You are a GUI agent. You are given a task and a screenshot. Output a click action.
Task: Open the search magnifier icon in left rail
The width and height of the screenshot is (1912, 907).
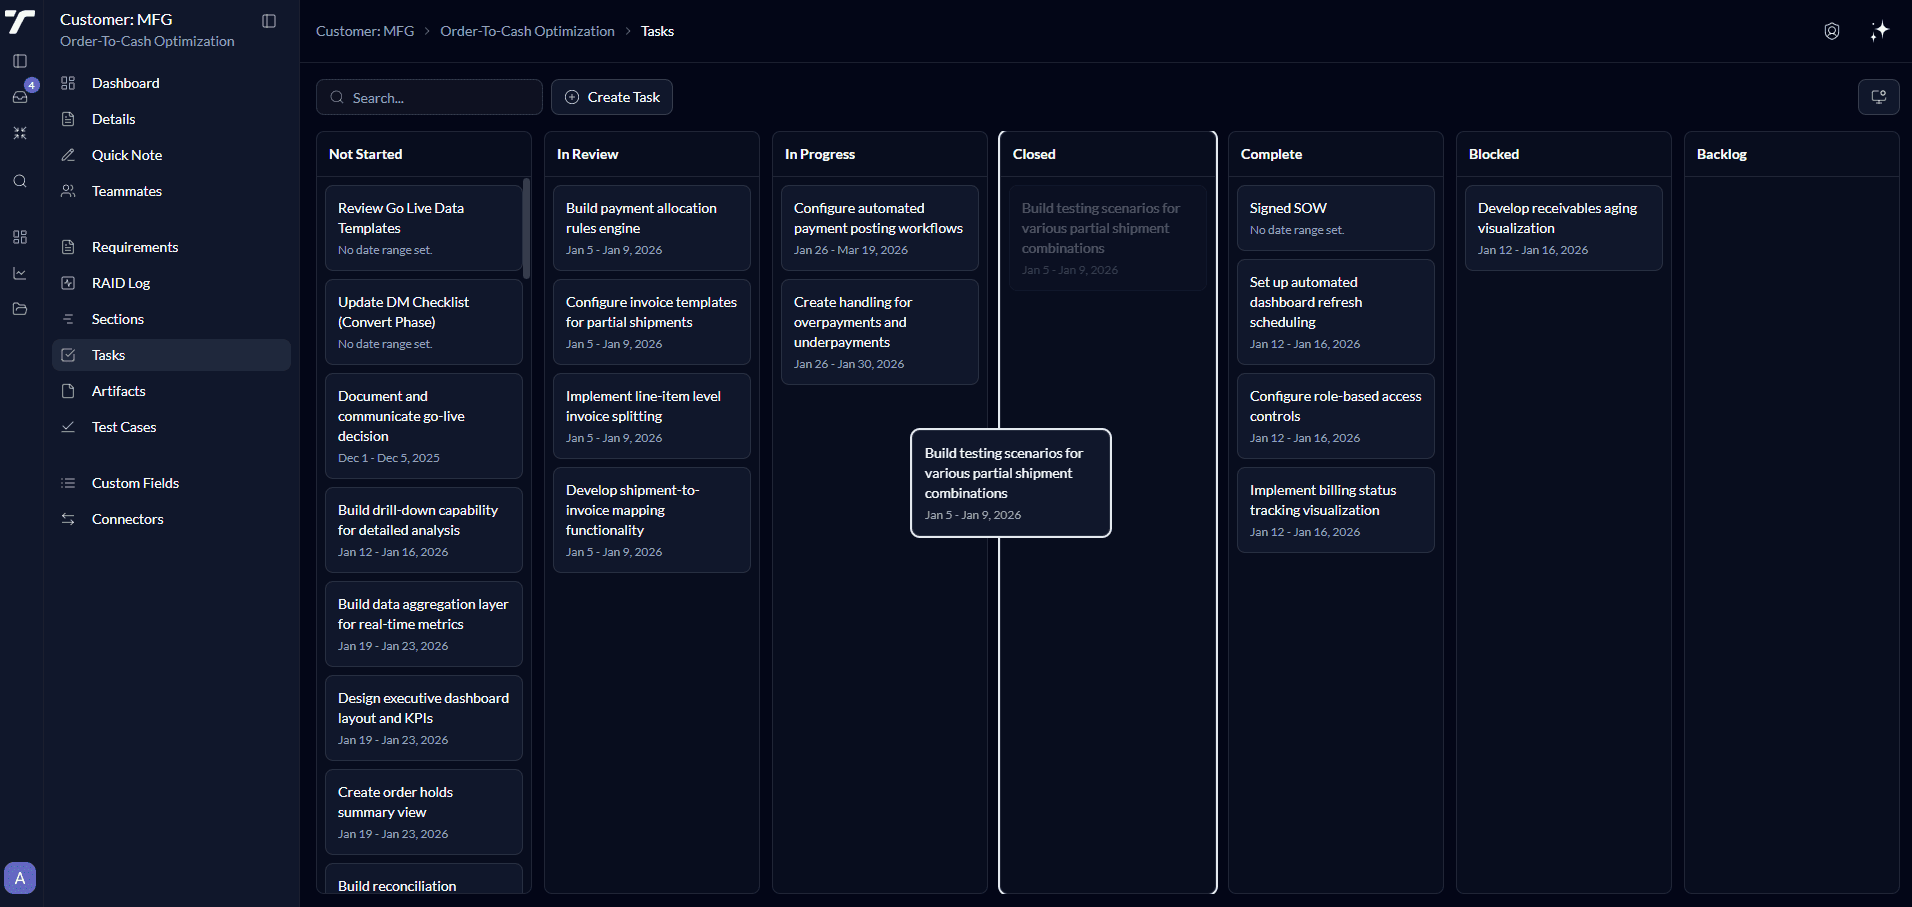click(x=20, y=181)
